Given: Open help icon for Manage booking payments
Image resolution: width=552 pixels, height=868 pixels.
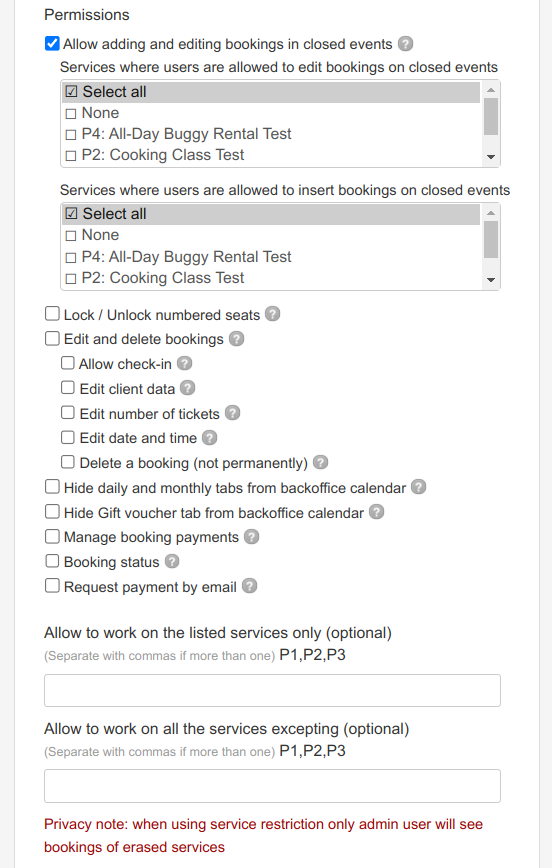Looking at the screenshot, I should pyautogui.click(x=251, y=537).
